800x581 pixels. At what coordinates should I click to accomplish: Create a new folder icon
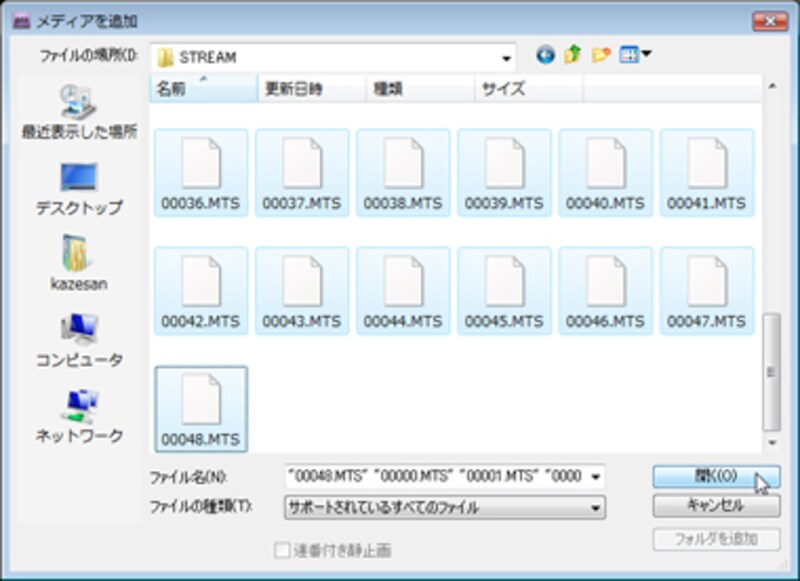tap(601, 55)
